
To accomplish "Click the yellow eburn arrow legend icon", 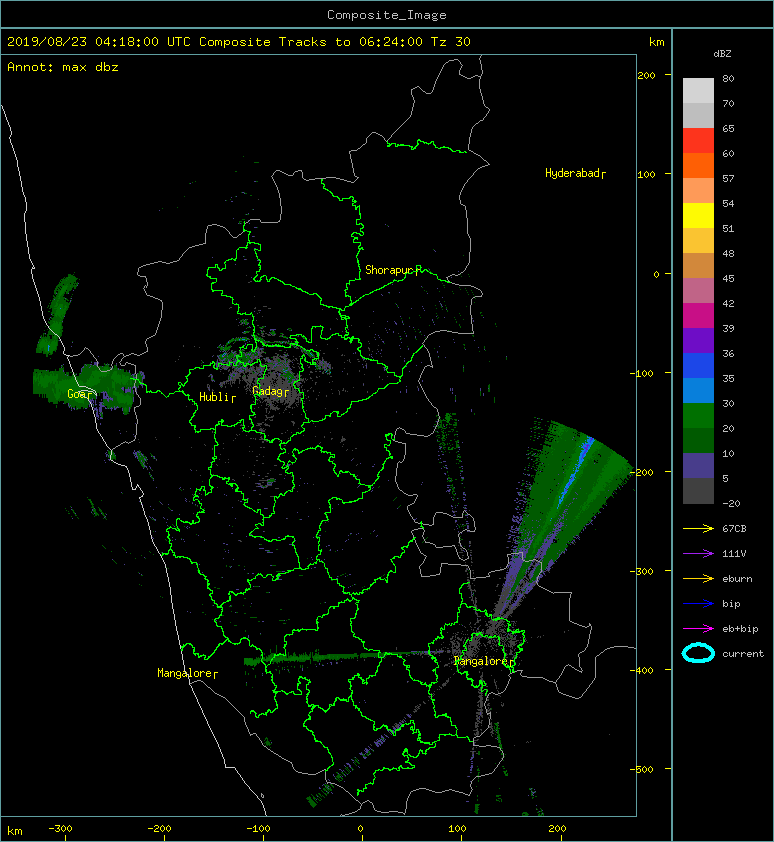I will point(698,578).
